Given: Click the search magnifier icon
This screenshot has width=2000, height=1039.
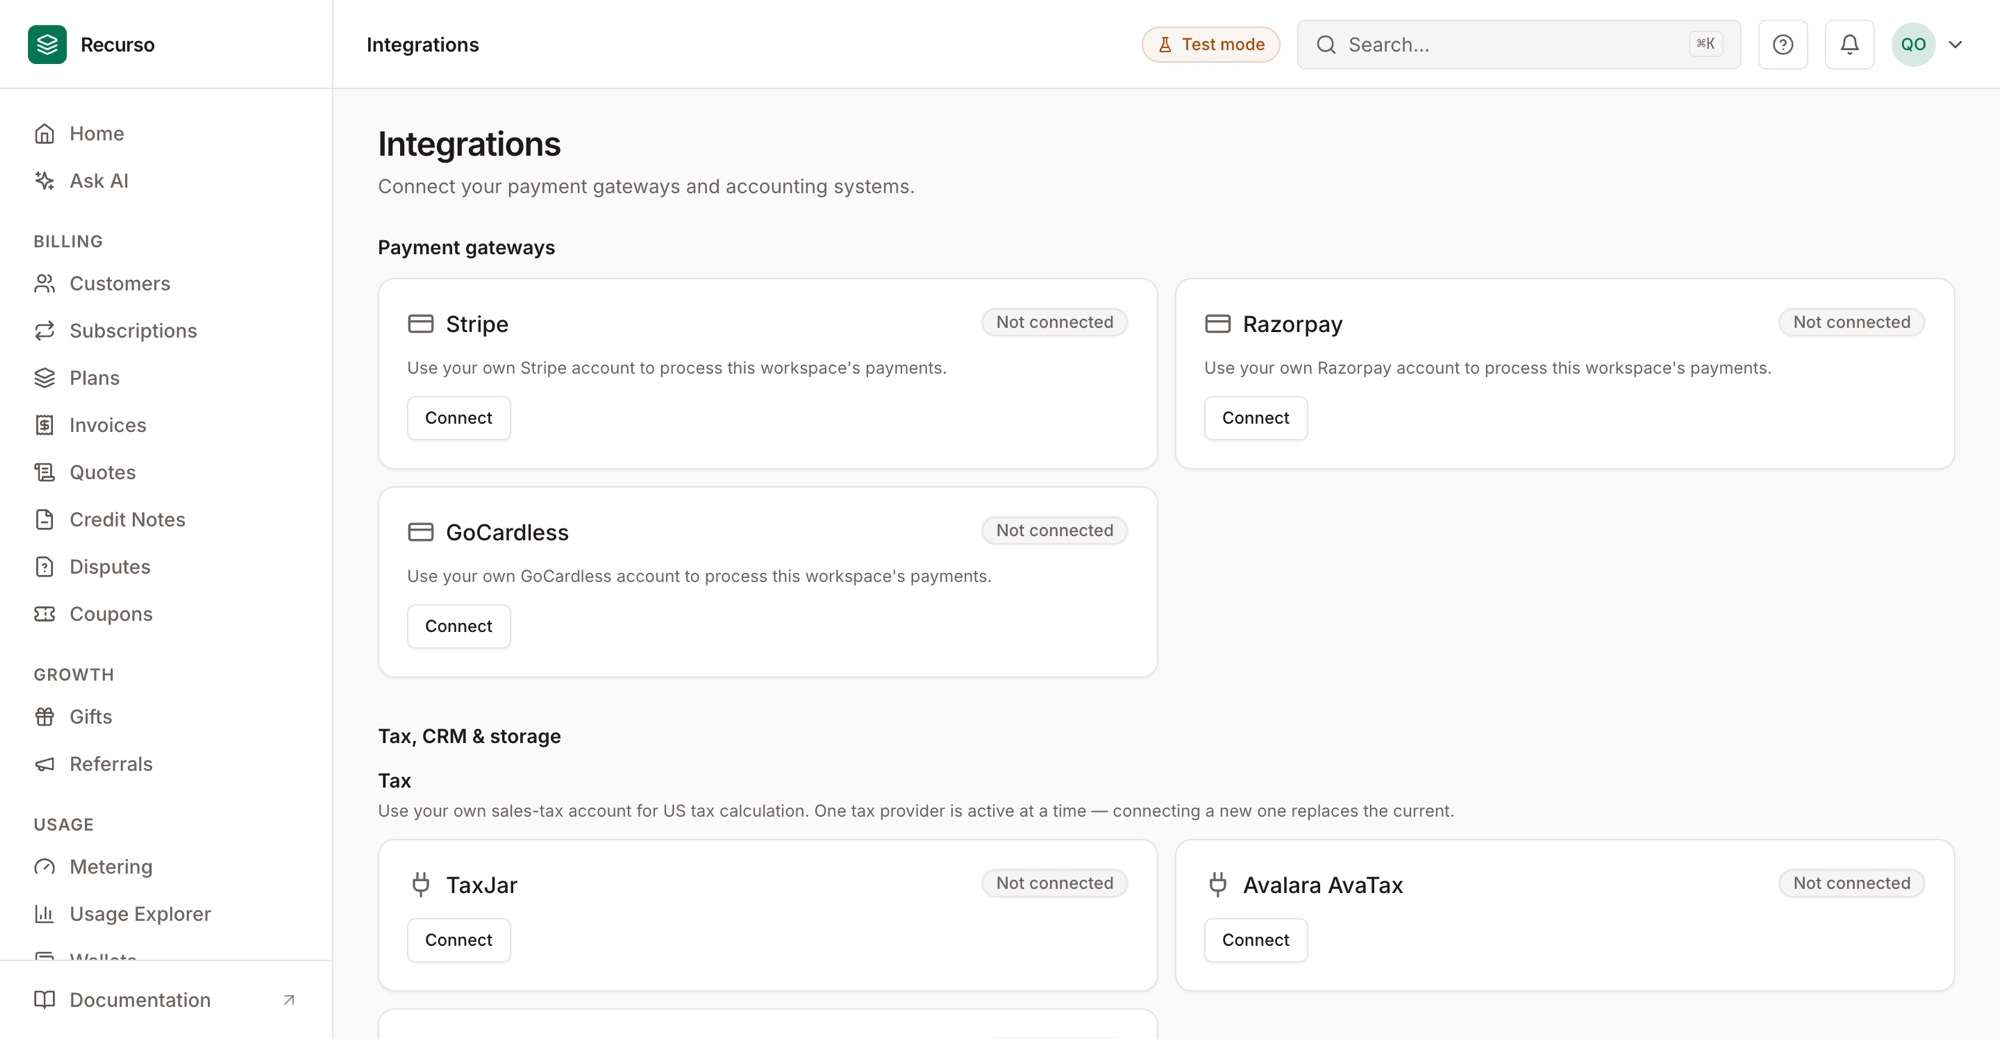Looking at the screenshot, I should coord(1326,44).
